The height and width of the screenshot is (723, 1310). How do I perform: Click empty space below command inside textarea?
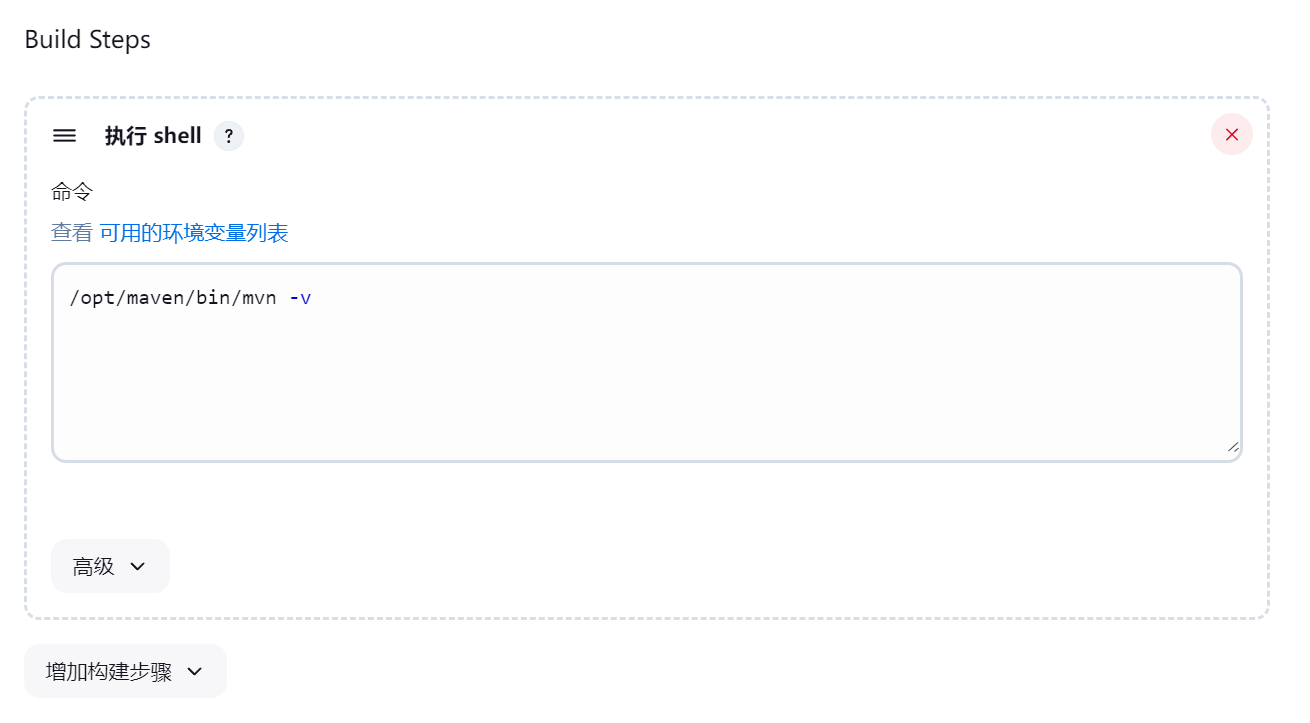[x=647, y=390]
